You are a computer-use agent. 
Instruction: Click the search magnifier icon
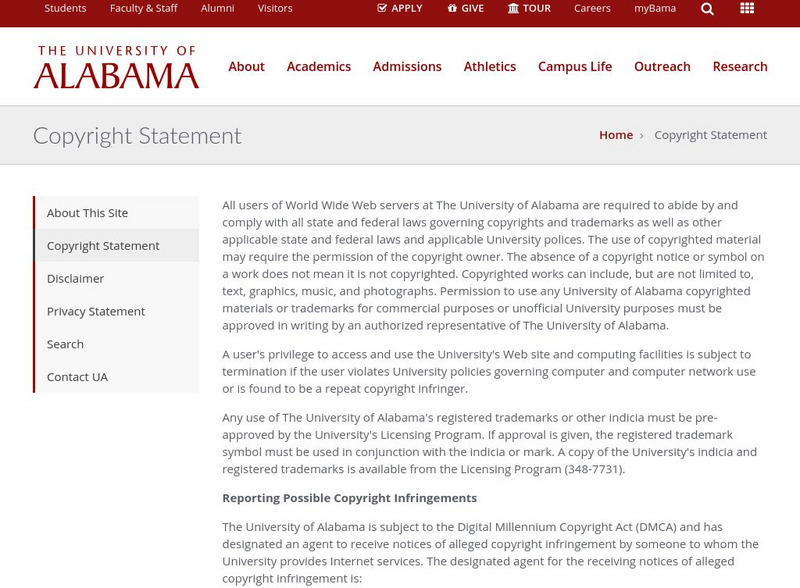(707, 9)
